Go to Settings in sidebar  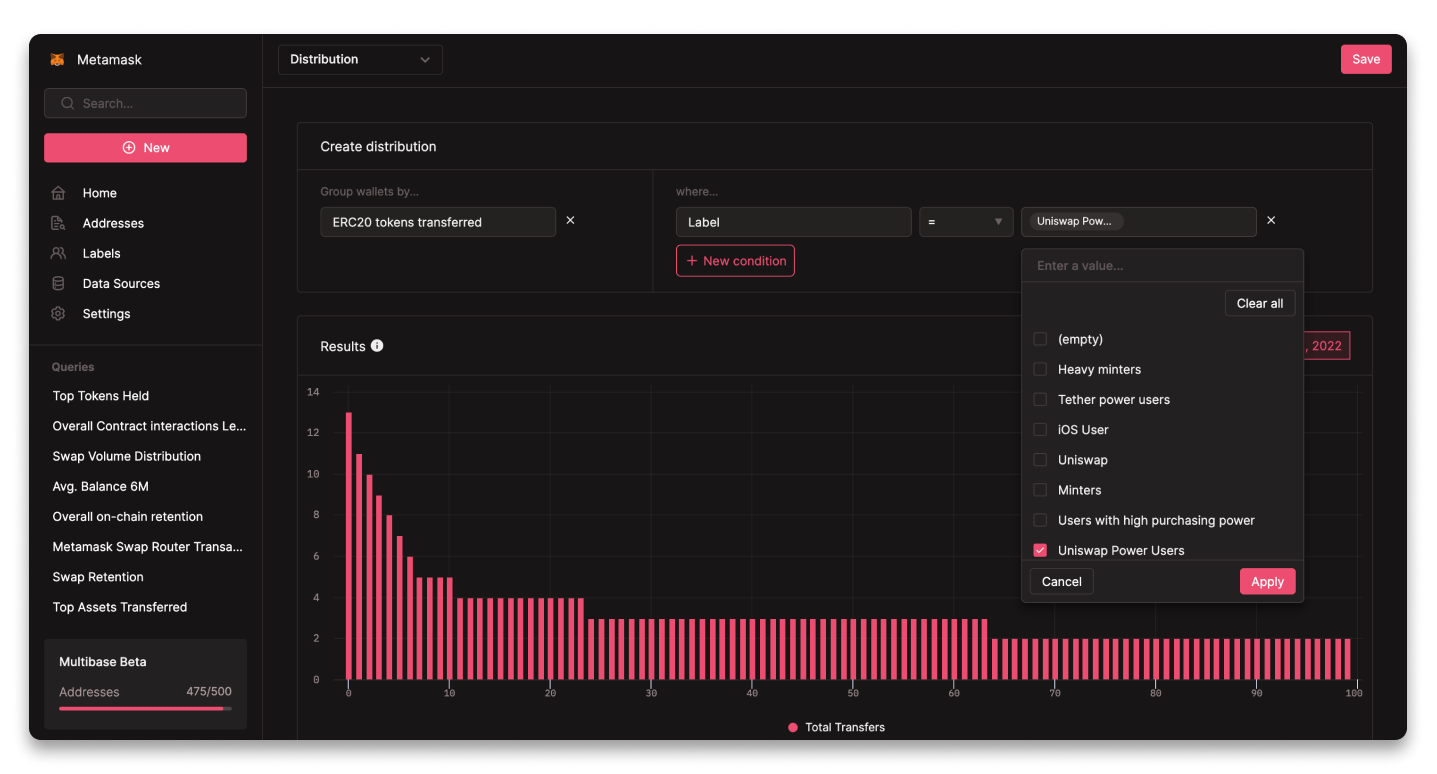pos(106,313)
